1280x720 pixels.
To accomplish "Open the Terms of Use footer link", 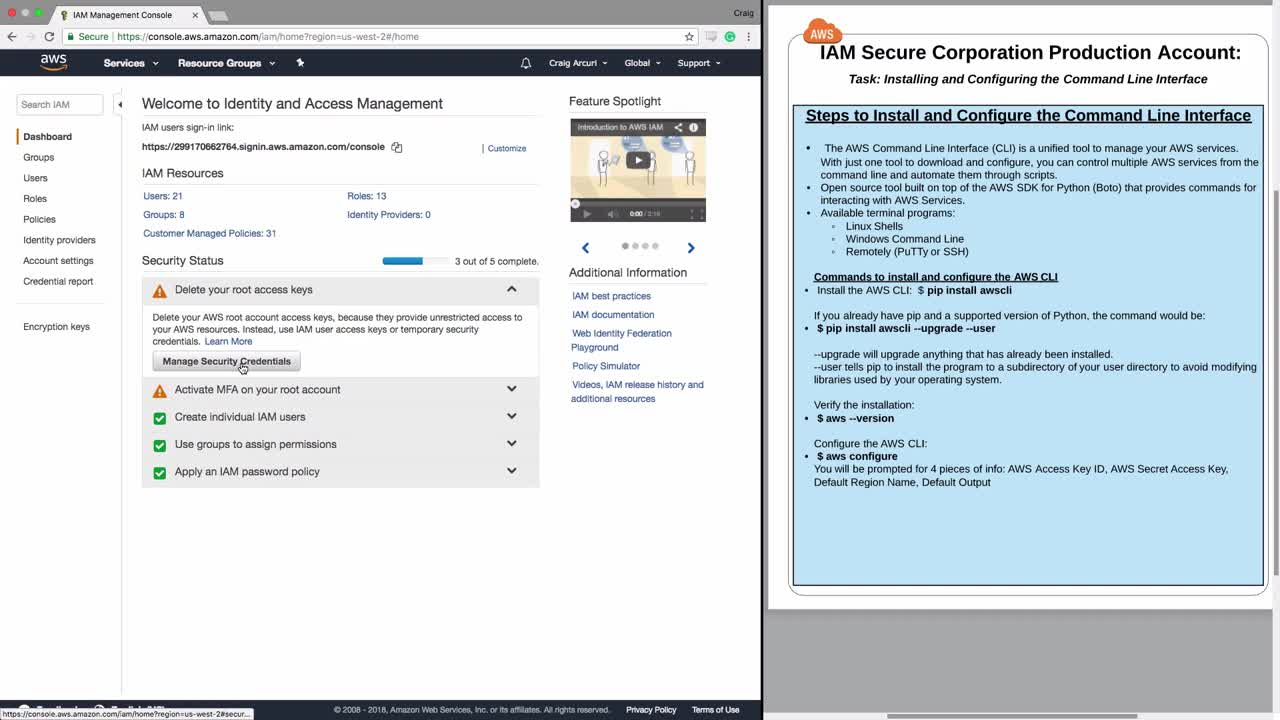I will click(716, 710).
